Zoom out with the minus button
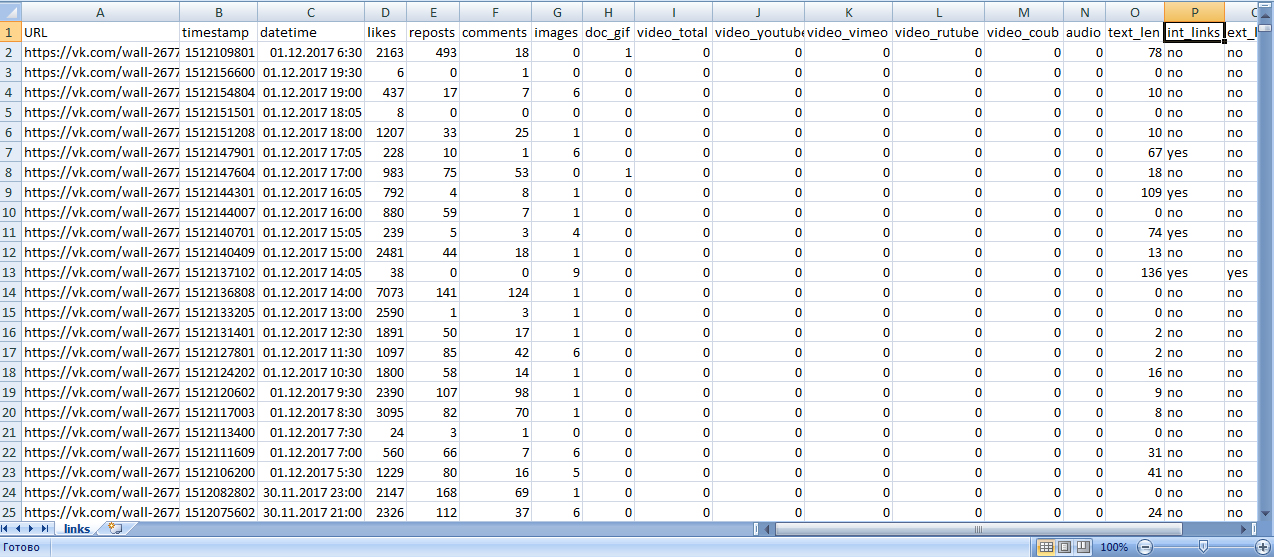Screen dimensions: 1274x557 tap(1144, 547)
